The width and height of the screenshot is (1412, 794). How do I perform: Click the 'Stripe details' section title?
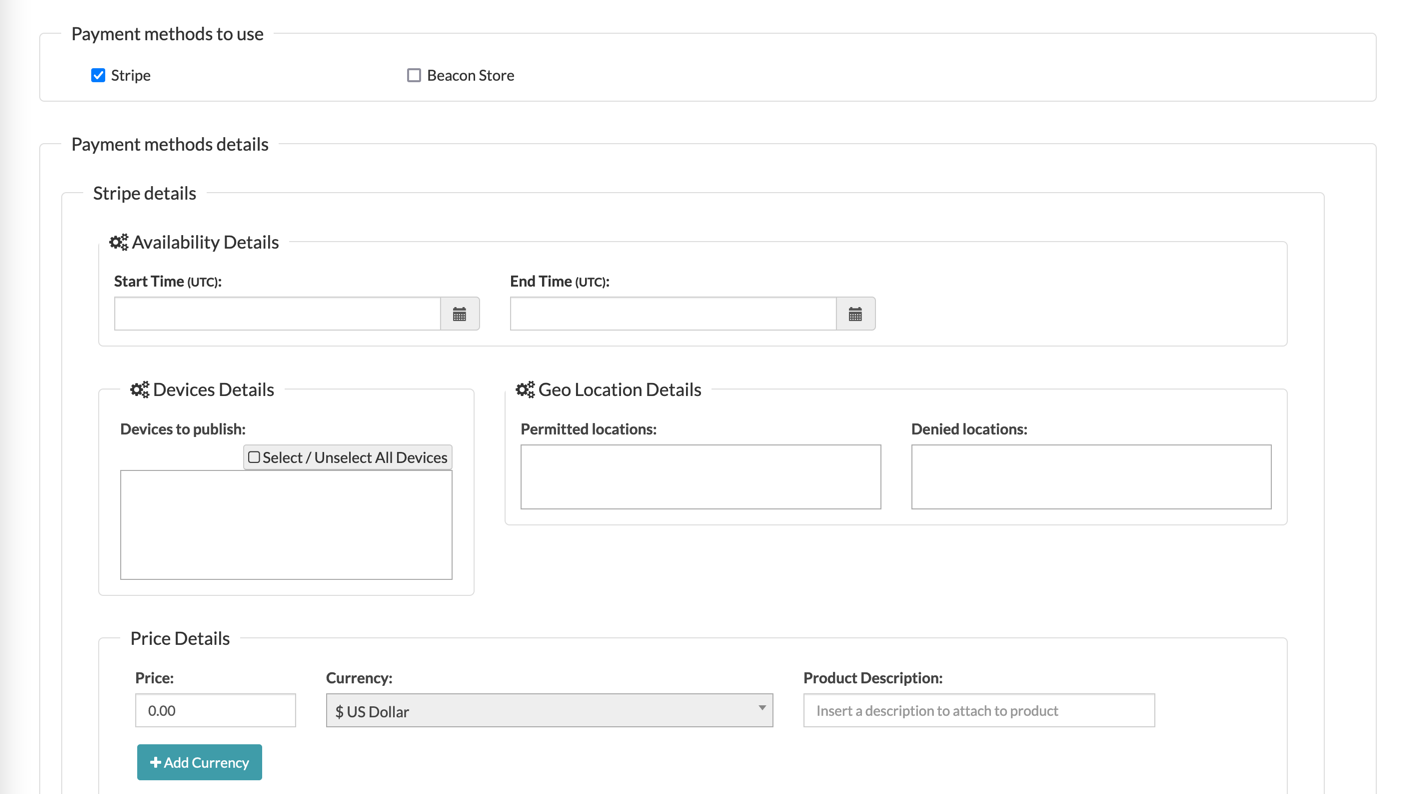point(144,193)
